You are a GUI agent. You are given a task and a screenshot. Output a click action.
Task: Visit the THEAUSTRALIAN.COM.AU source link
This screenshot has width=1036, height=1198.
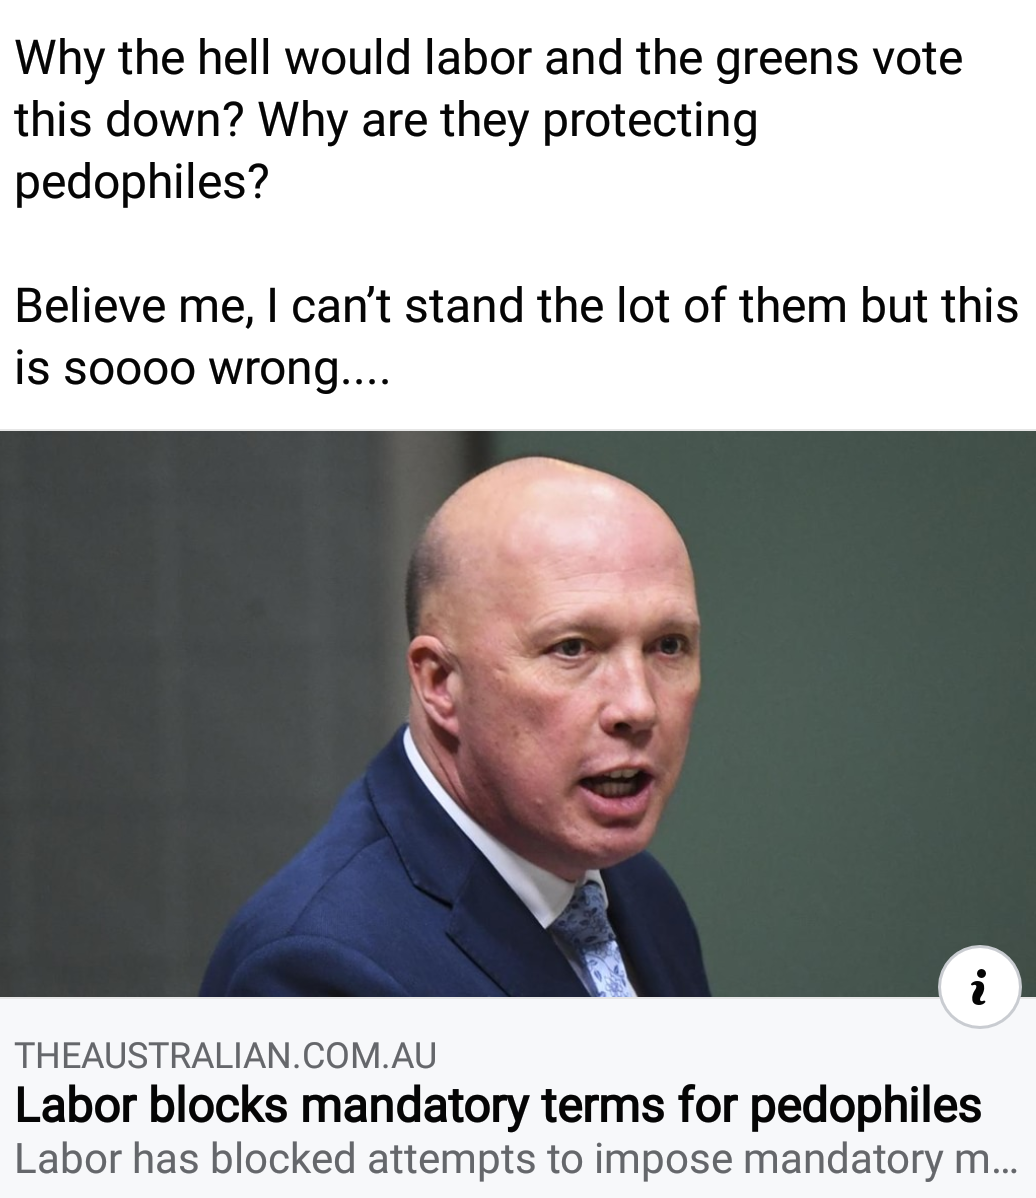(x=226, y=1055)
